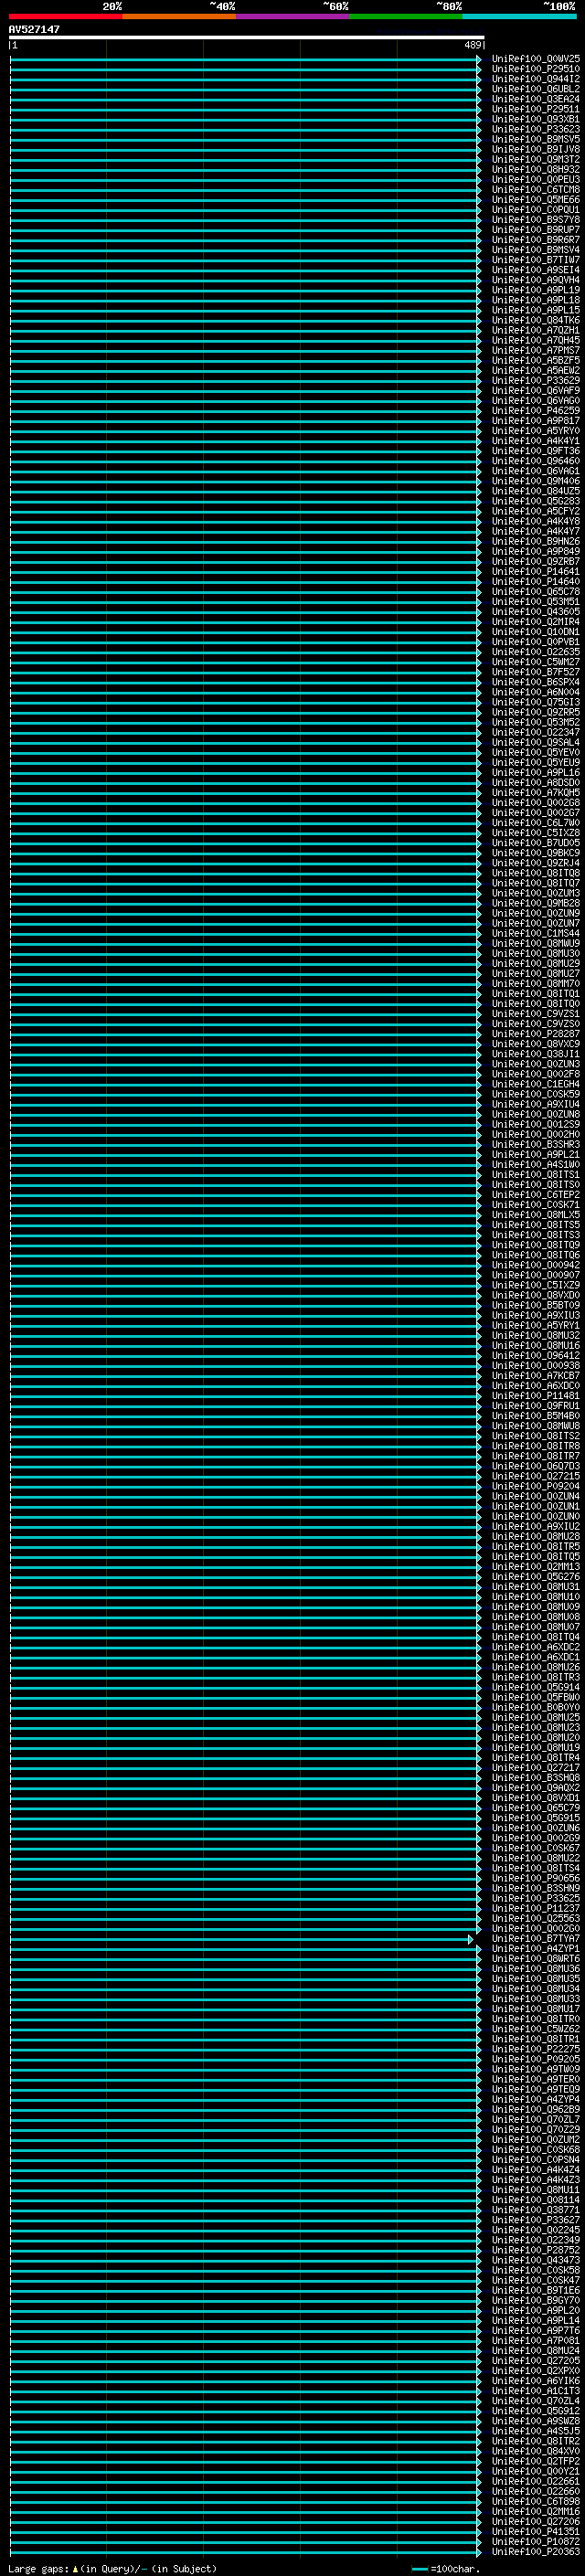Select the UniRef100_Q08114 label
The image size is (585, 2576).
[x=536, y=2200]
